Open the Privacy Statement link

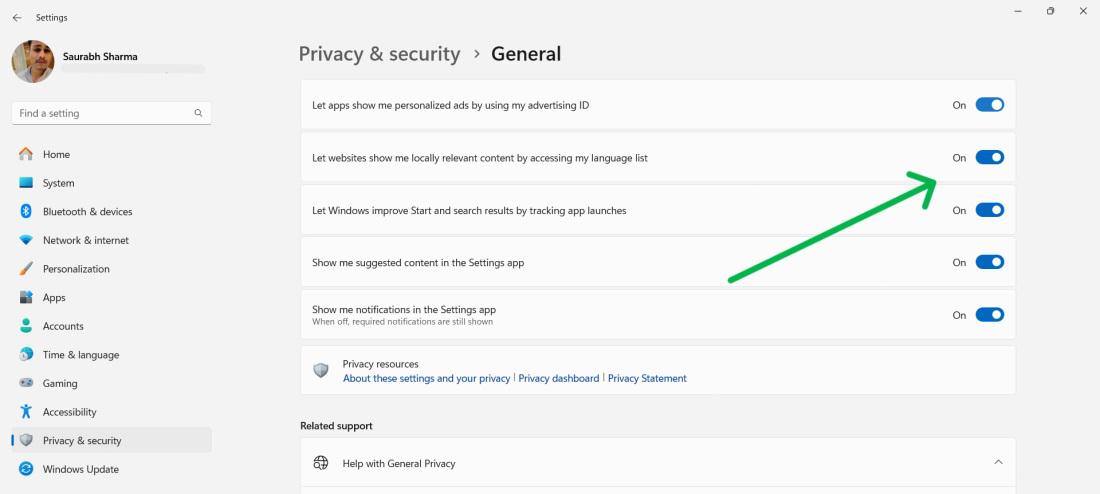click(647, 379)
